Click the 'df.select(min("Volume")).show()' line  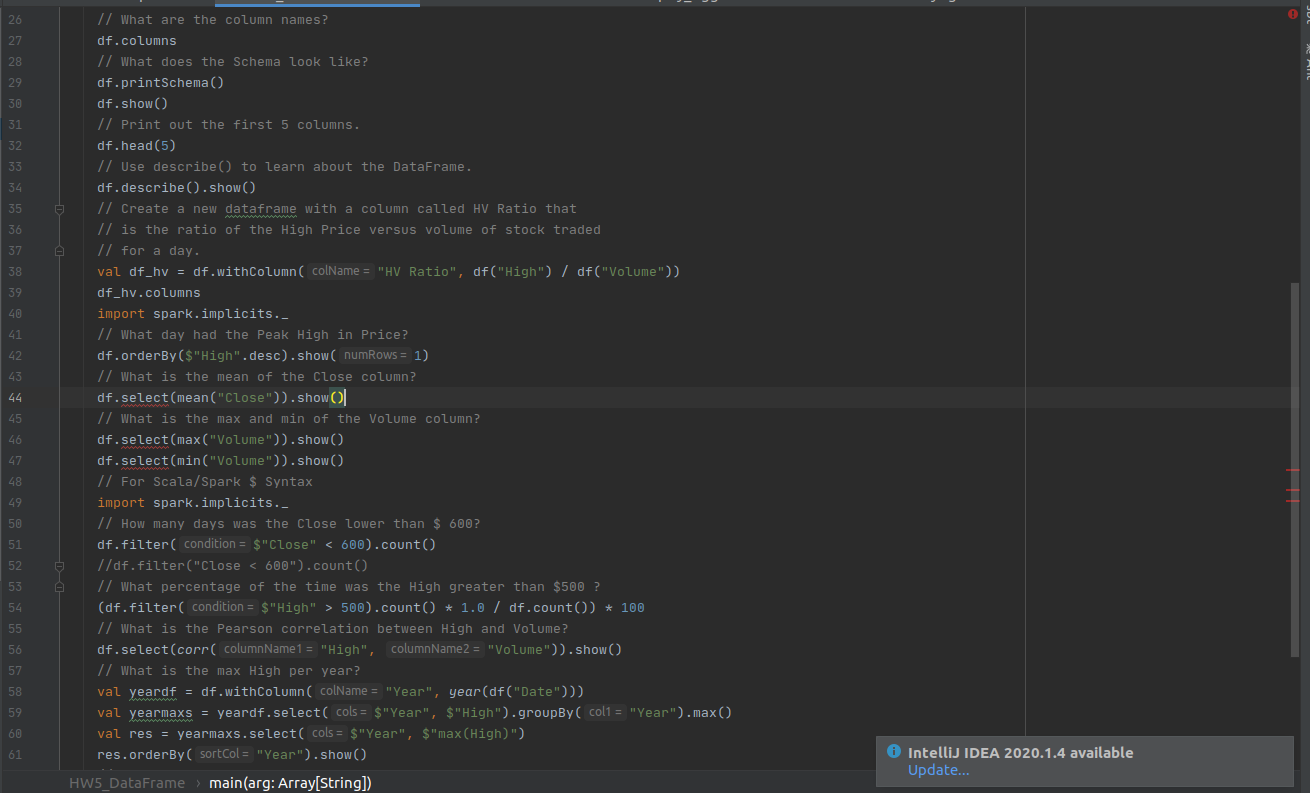[221, 461]
